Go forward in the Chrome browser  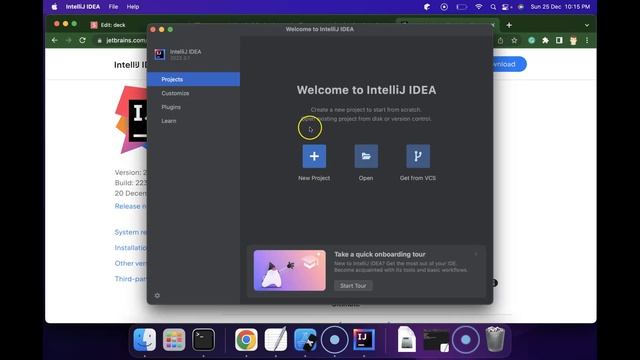click(x=69, y=40)
